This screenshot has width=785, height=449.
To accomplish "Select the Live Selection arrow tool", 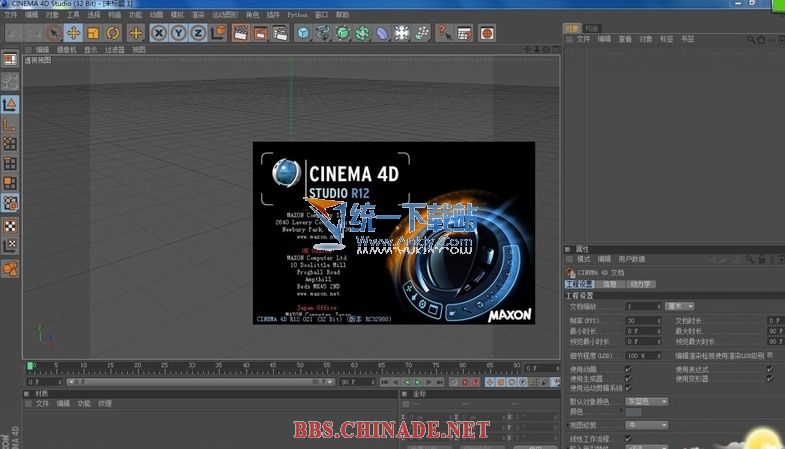I will click(x=54, y=33).
